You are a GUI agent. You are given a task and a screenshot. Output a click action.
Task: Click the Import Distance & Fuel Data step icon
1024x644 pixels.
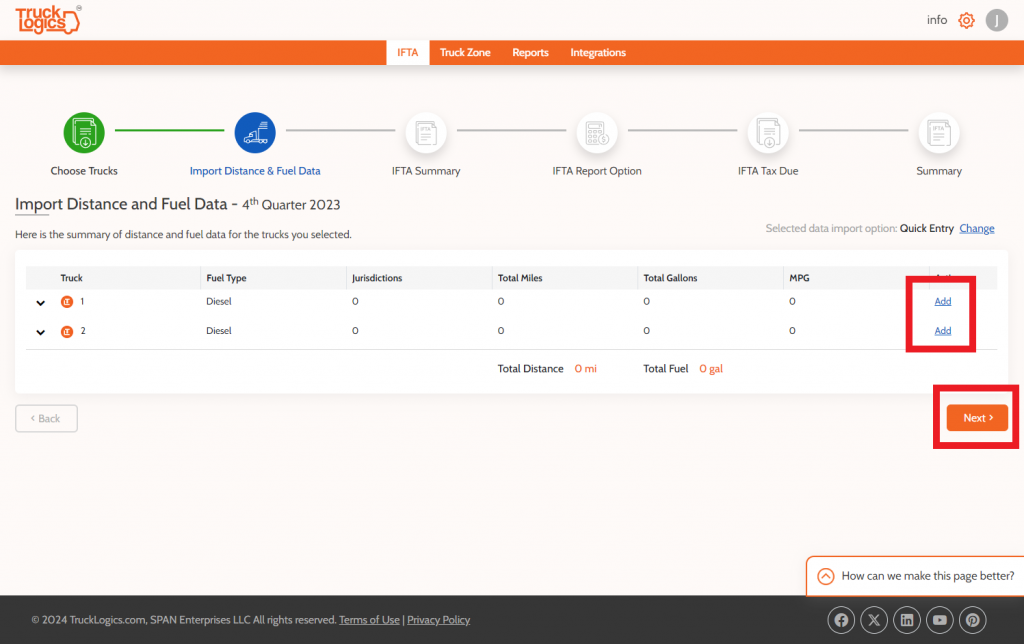click(255, 133)
